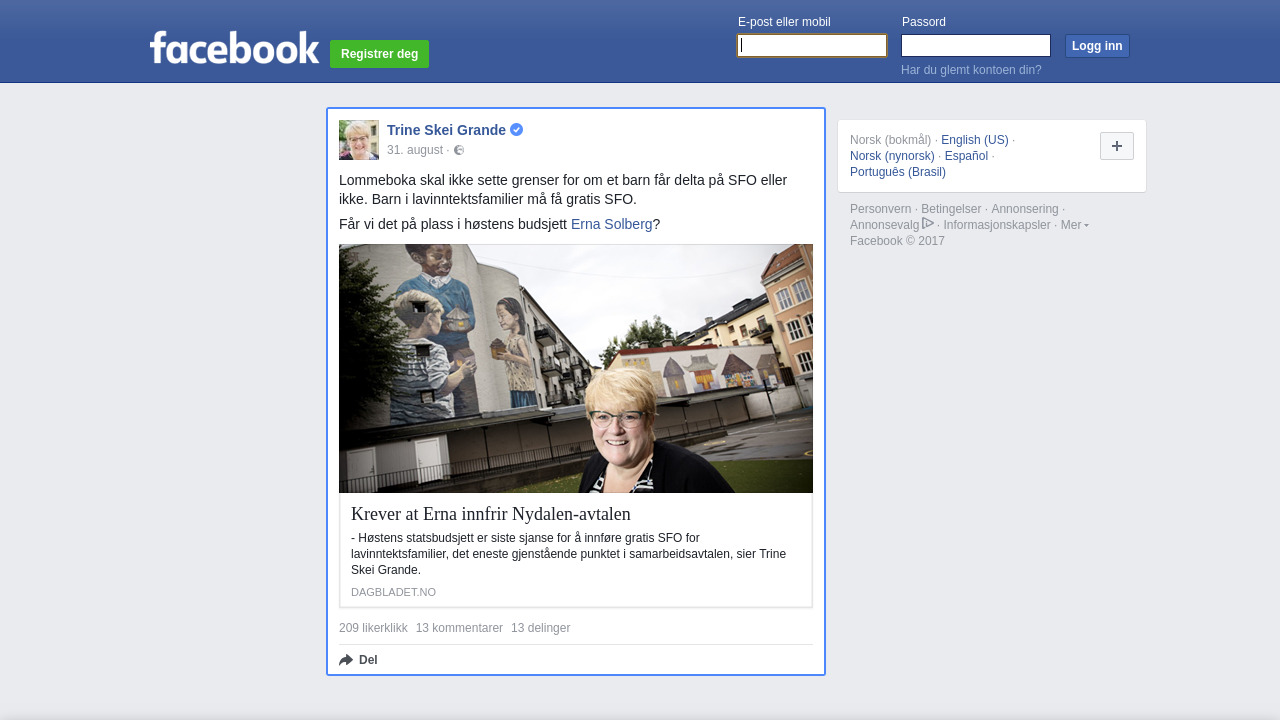Click the verified badge next to Trine Skei Grande
The height and width of the screenshot is (720, 1280).
[x=516, y=130]
